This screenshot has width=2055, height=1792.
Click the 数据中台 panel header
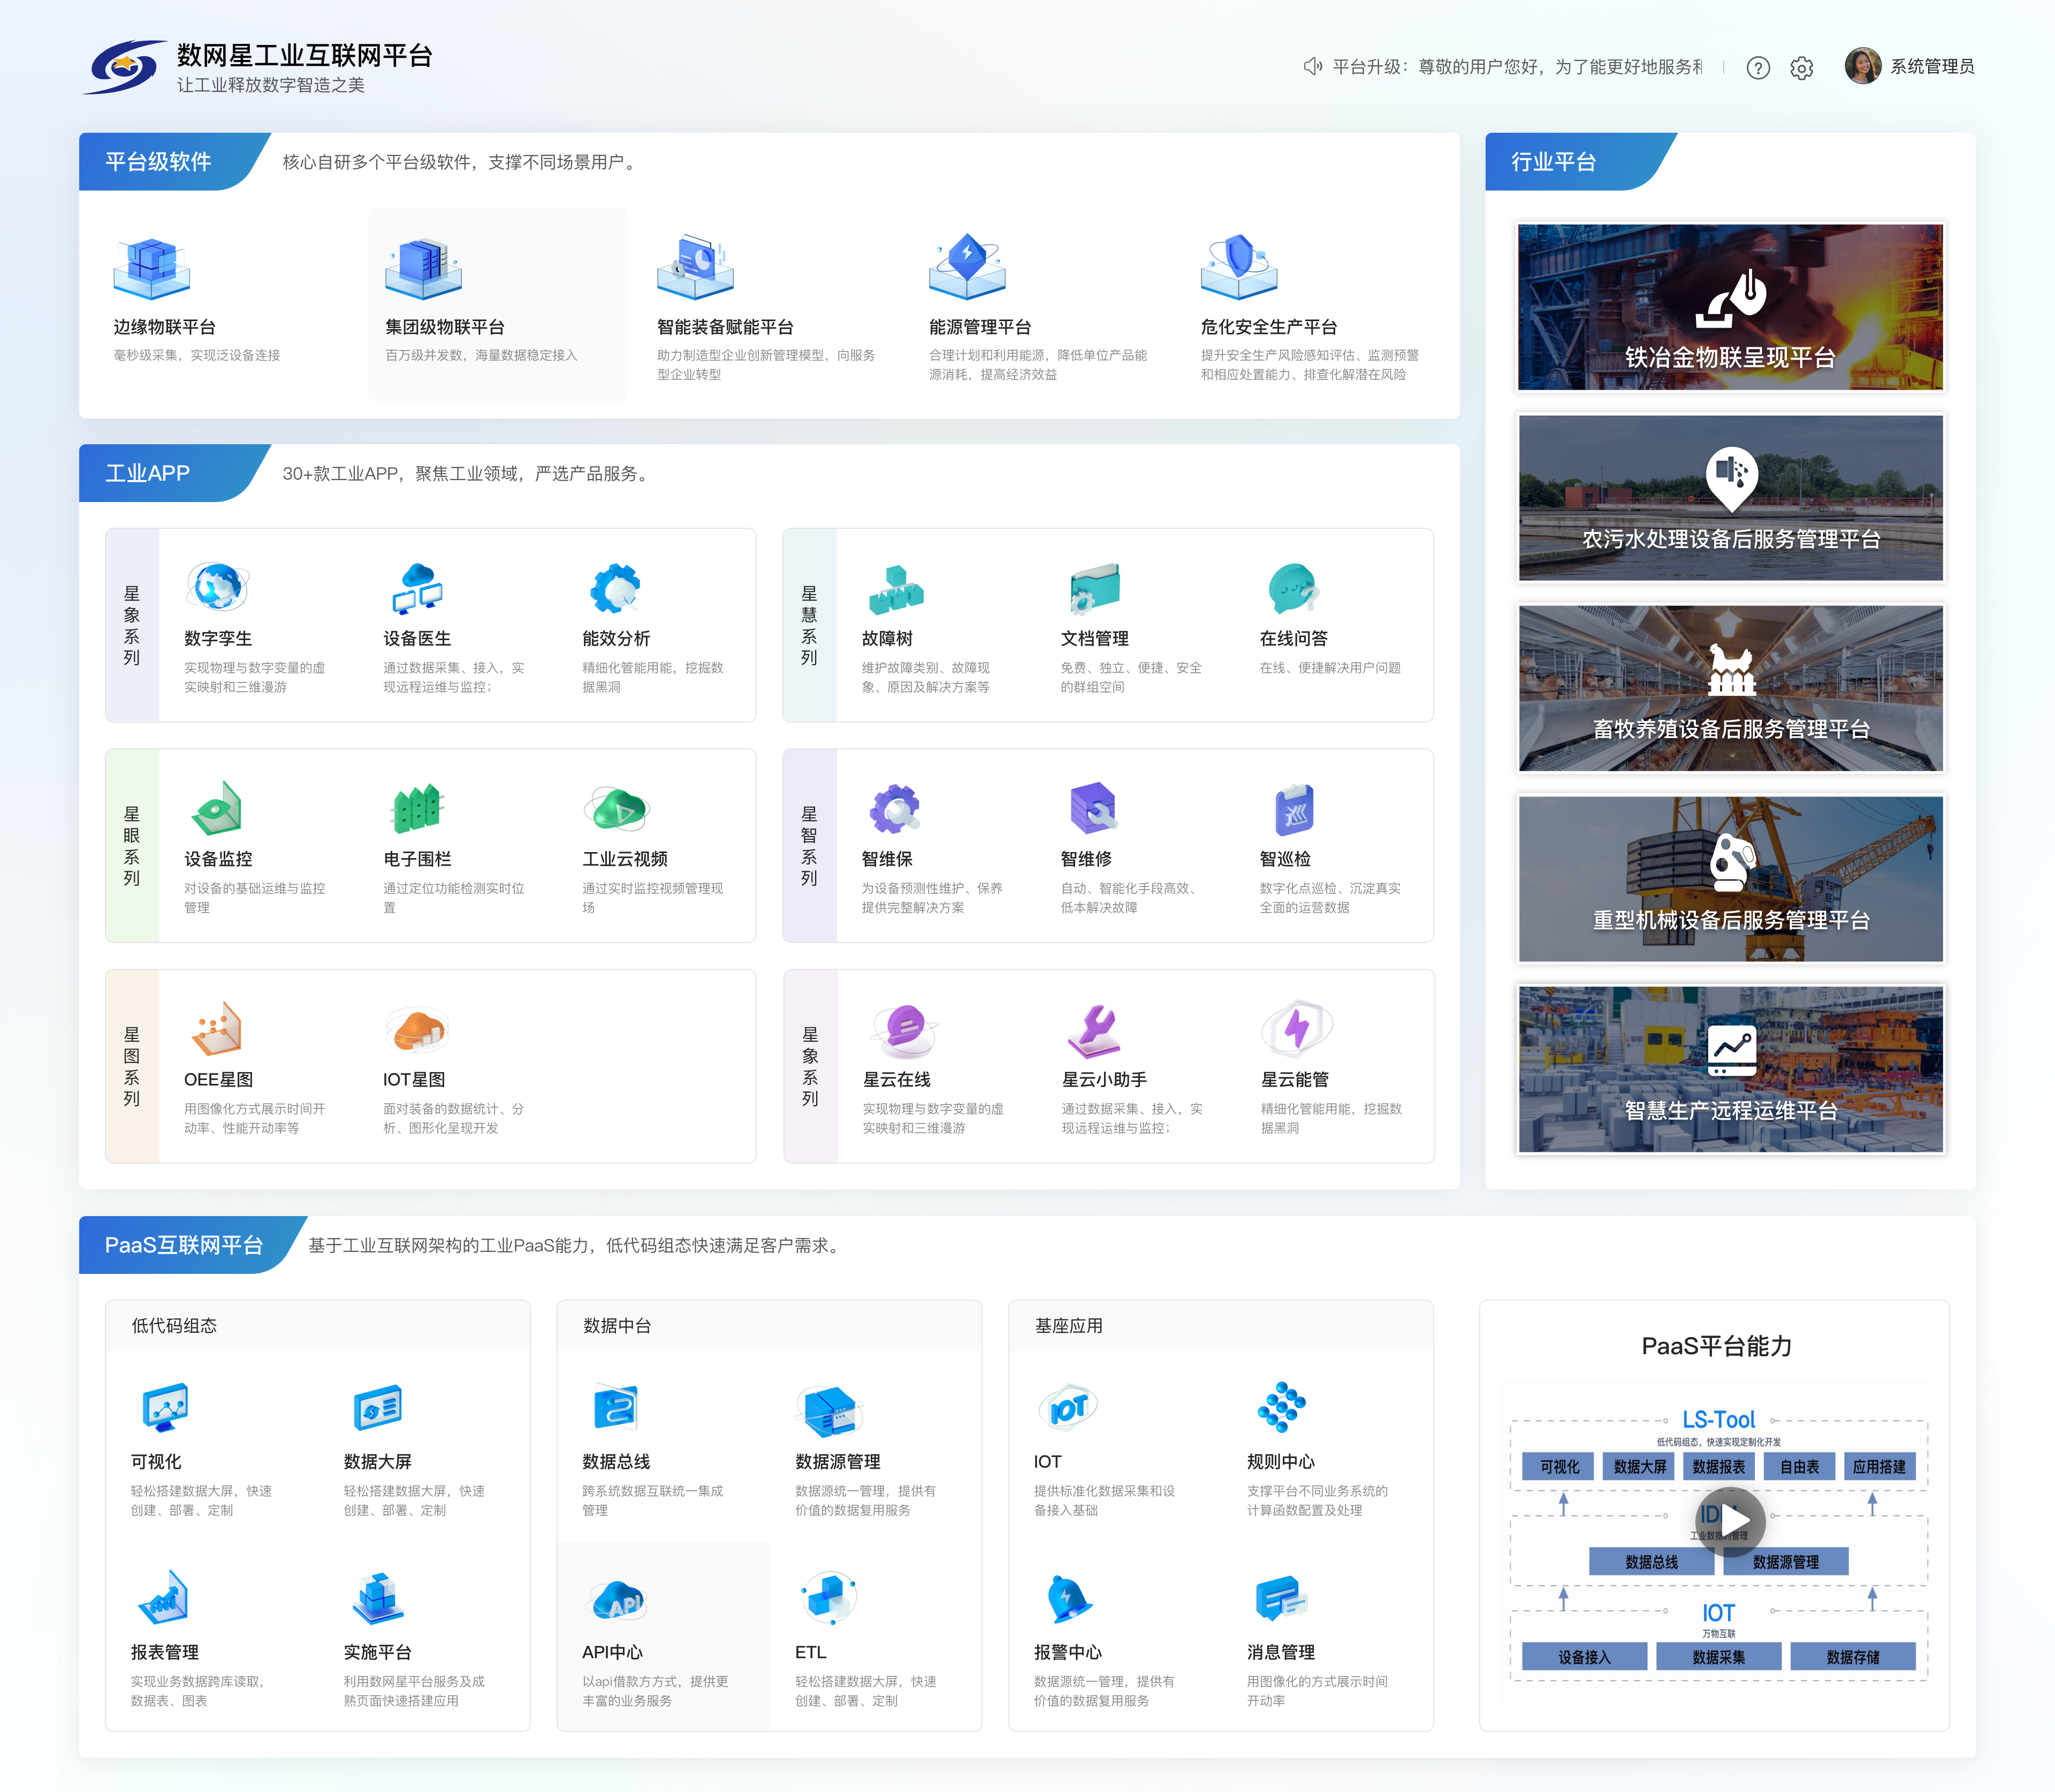769,1326
